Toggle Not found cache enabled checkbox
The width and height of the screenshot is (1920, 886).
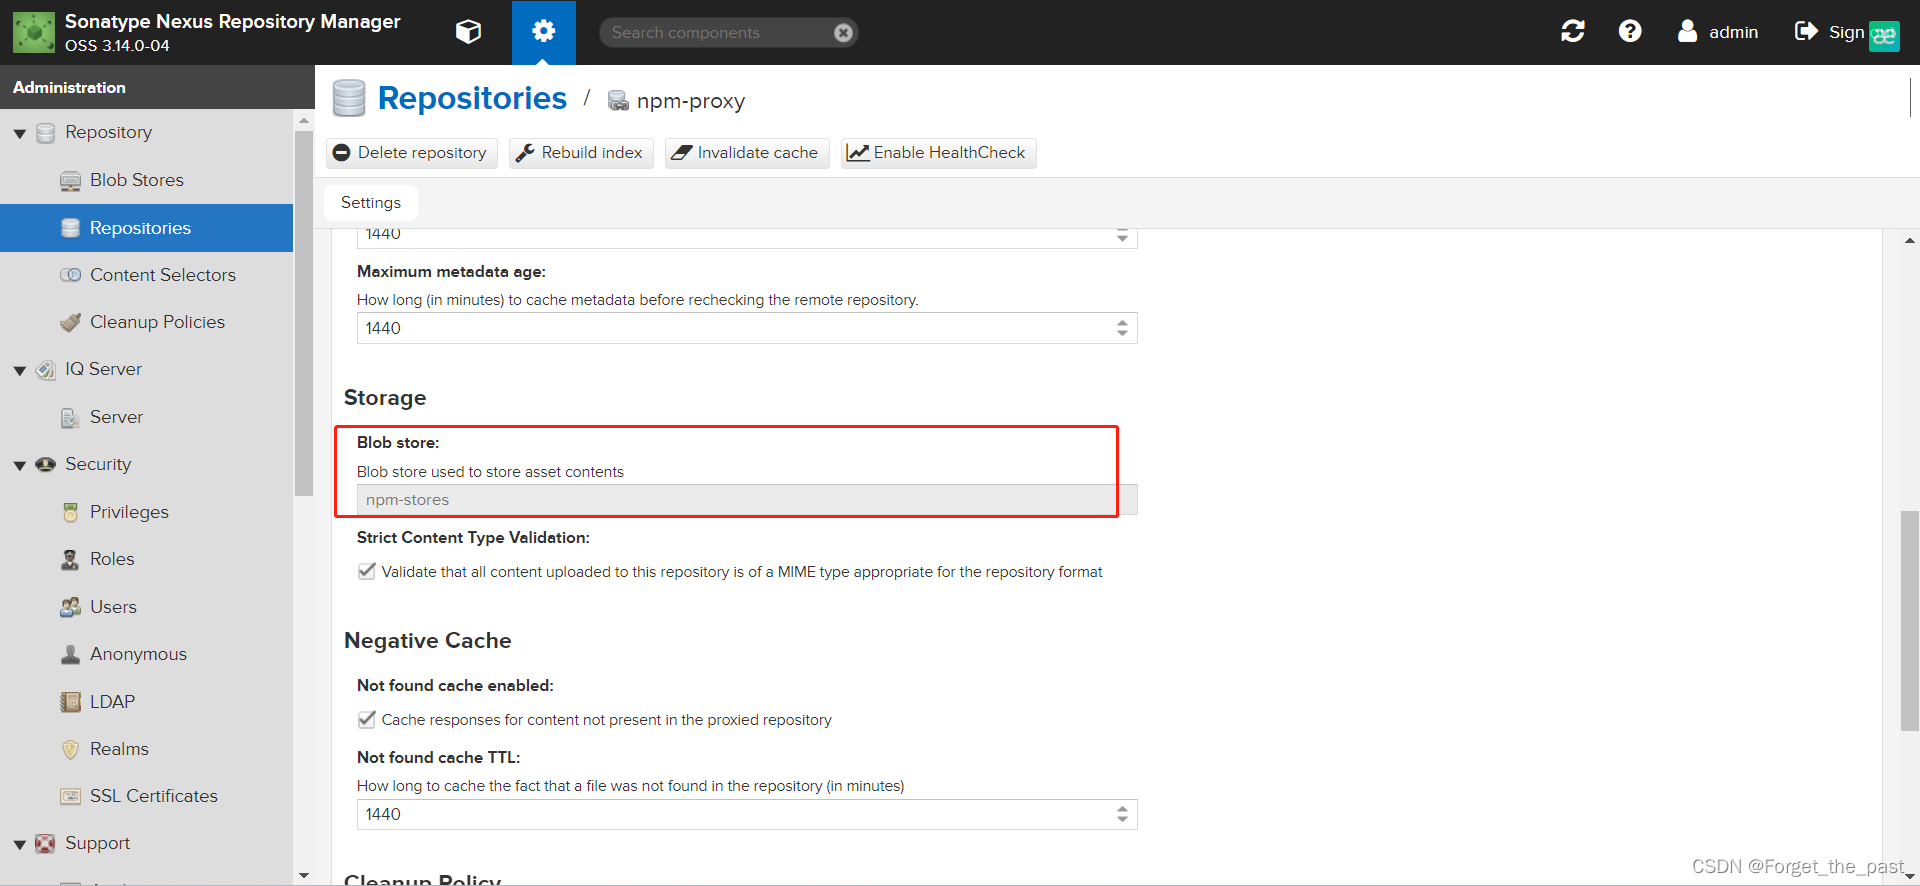click(x=367, y=719)
